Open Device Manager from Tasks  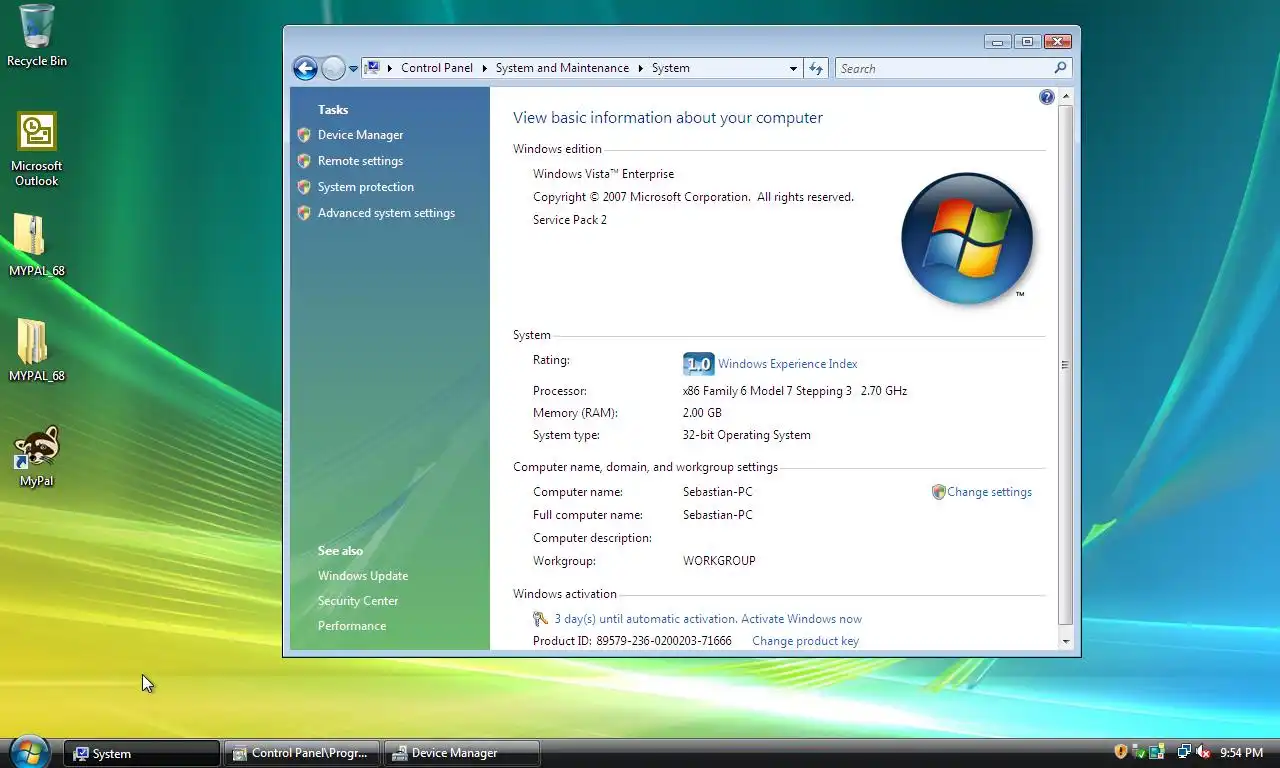click(x=360, y=135)
